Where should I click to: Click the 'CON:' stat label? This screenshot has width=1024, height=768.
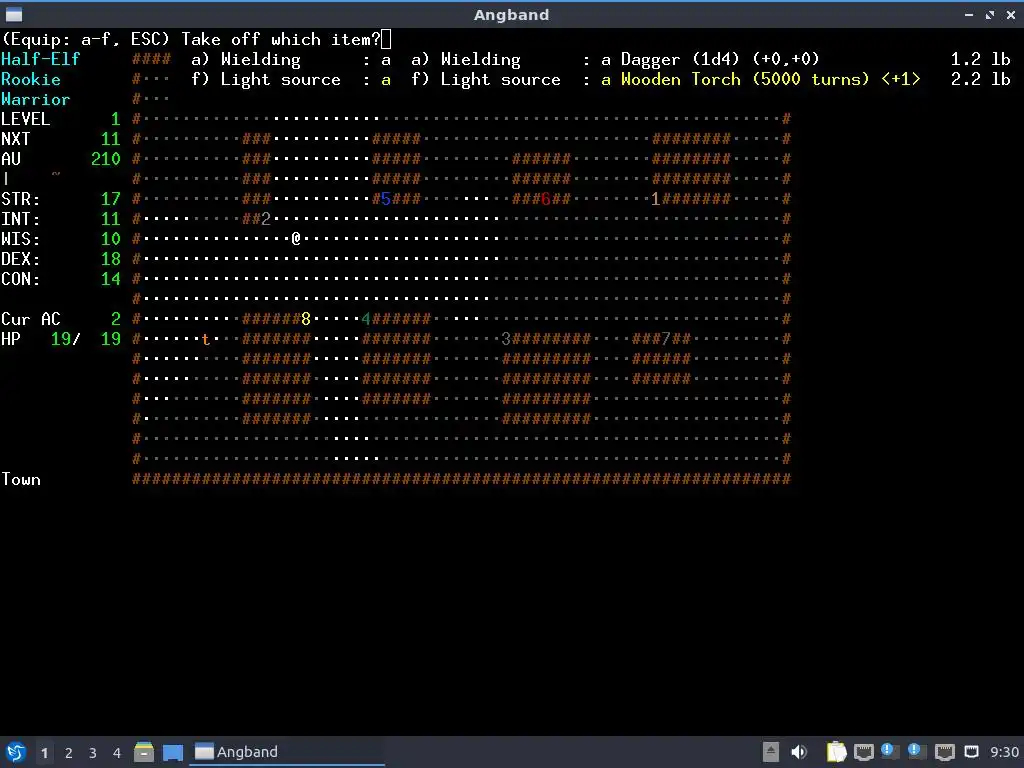point(20,279)
